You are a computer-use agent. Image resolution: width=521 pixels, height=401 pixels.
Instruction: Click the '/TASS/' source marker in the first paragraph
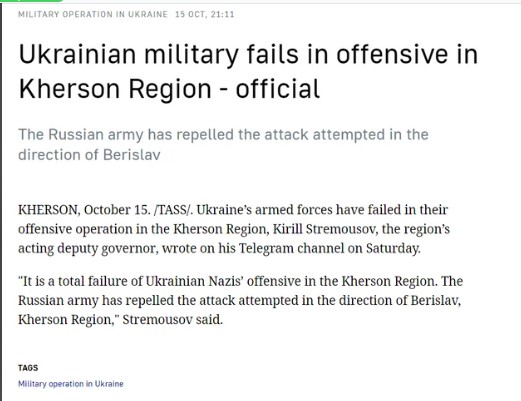(x=173, y=210)
